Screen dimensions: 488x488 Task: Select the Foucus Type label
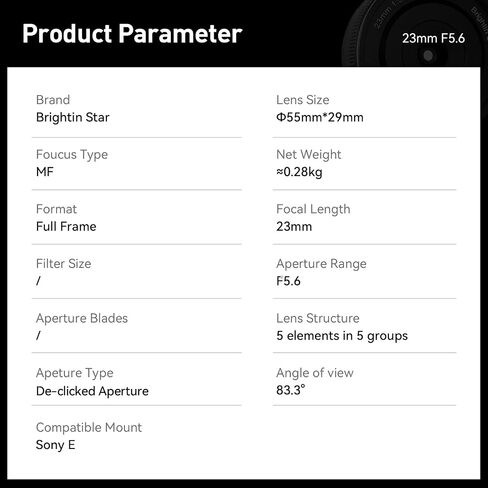pyautogui.click(x=72, y=155)
